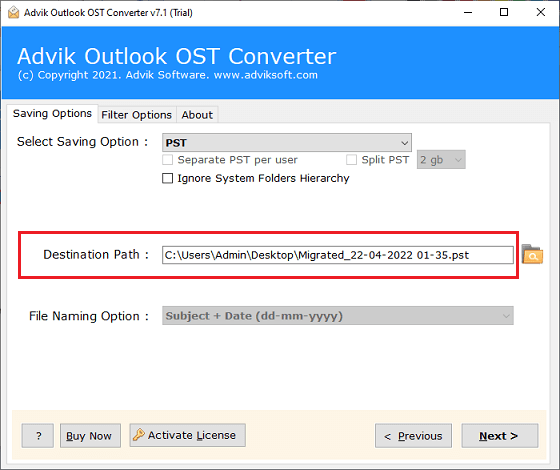560x470 pixels.
Task: Go back with the Previous button
Action: (413, 435)
